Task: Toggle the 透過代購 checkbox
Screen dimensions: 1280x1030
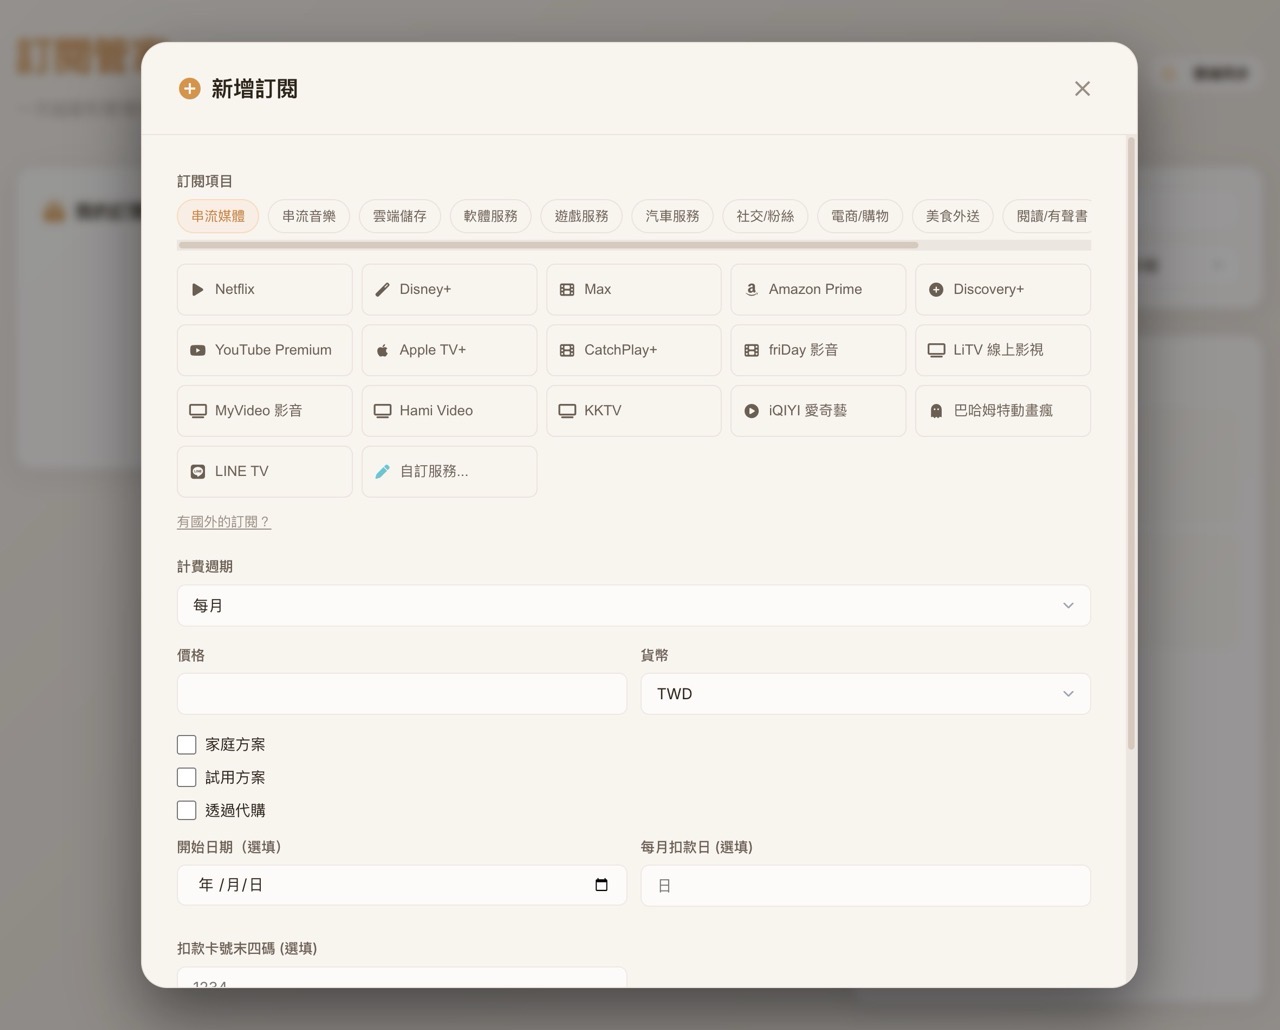Action: tap(186, 810)
